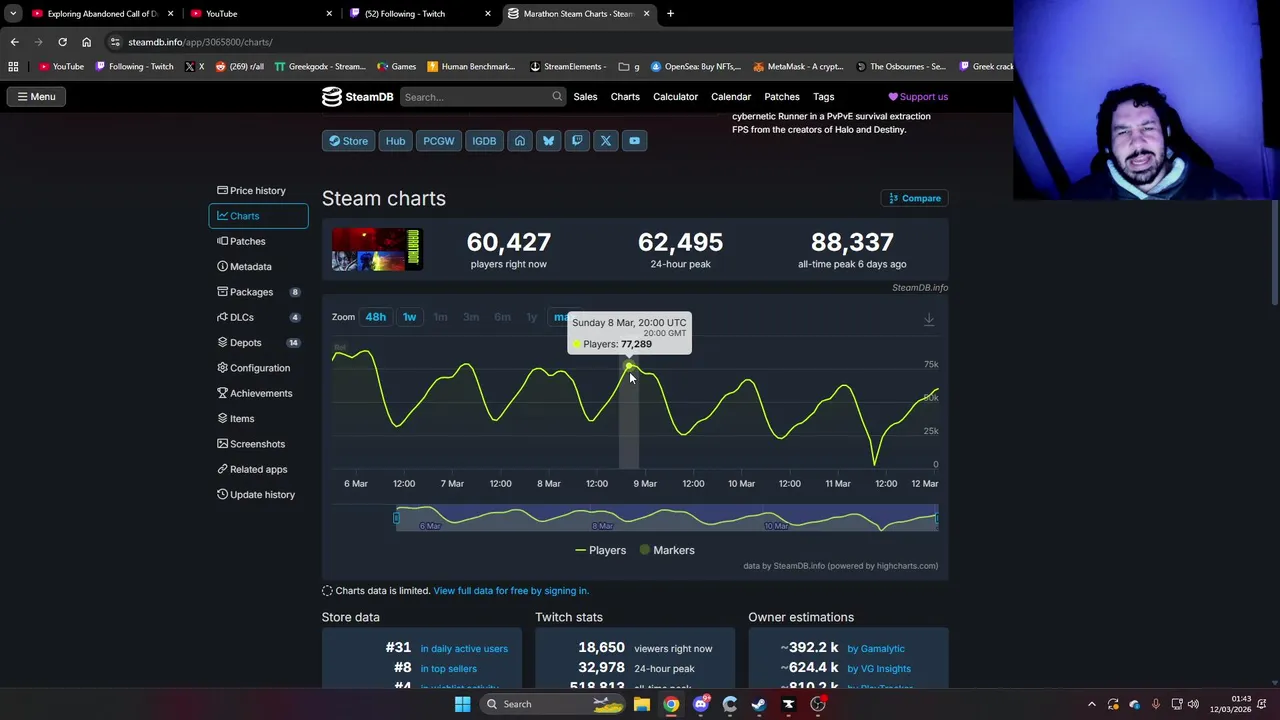Set chart zoom to 48h
This screenshot has height=720, width=1280.
point(375,317)
